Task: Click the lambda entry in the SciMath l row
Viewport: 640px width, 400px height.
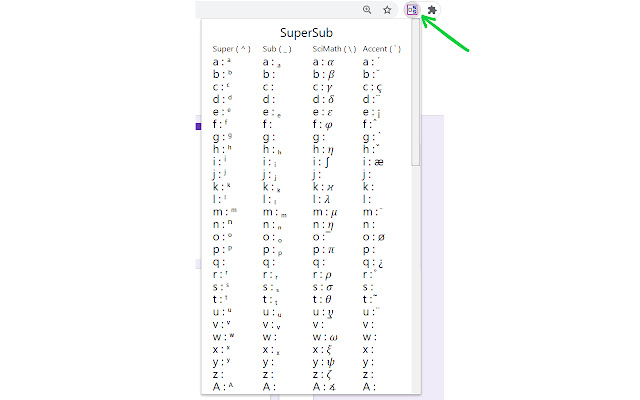Action: tap(327, 200)
